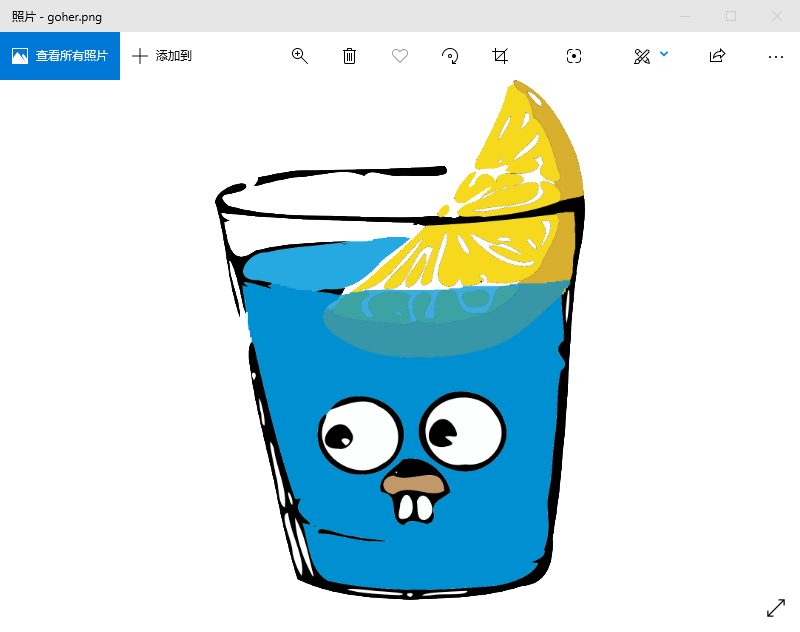Click the square focus frame icon
This screenshot has height=632, width=800.
coord(574,56)
